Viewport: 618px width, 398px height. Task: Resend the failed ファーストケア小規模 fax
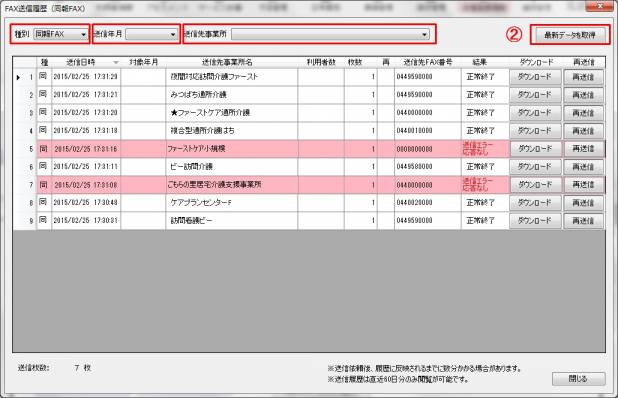click(x=583, y=149)
